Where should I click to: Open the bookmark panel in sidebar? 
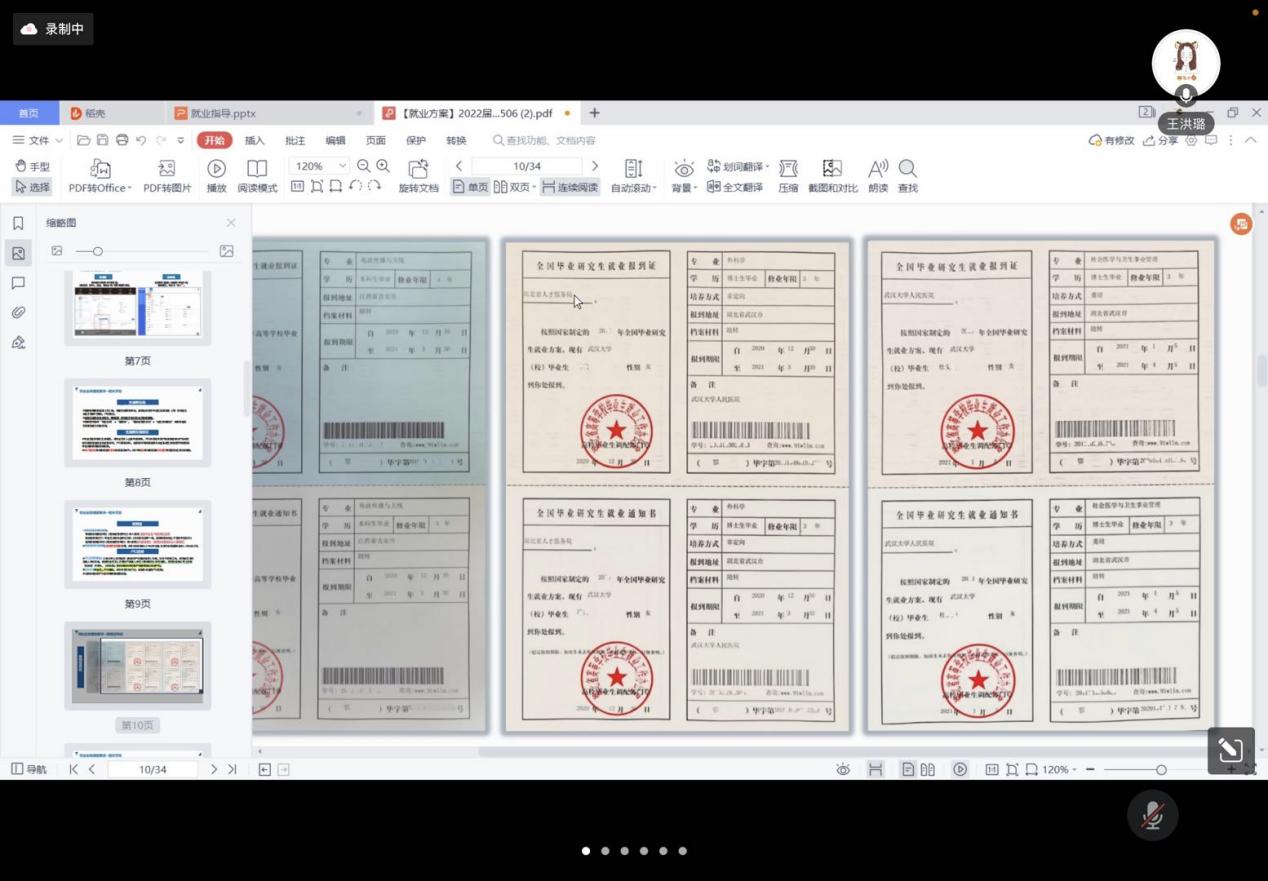(18, 223)
